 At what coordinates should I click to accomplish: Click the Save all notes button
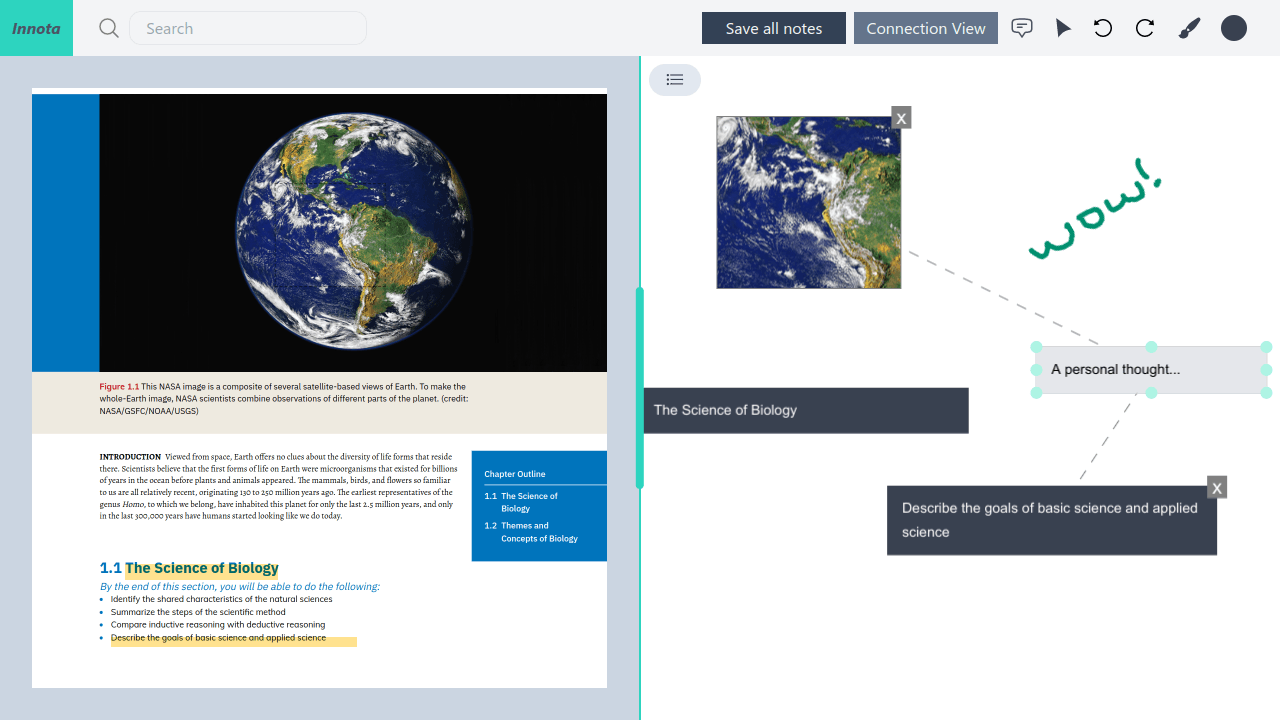tap(773, 28)
